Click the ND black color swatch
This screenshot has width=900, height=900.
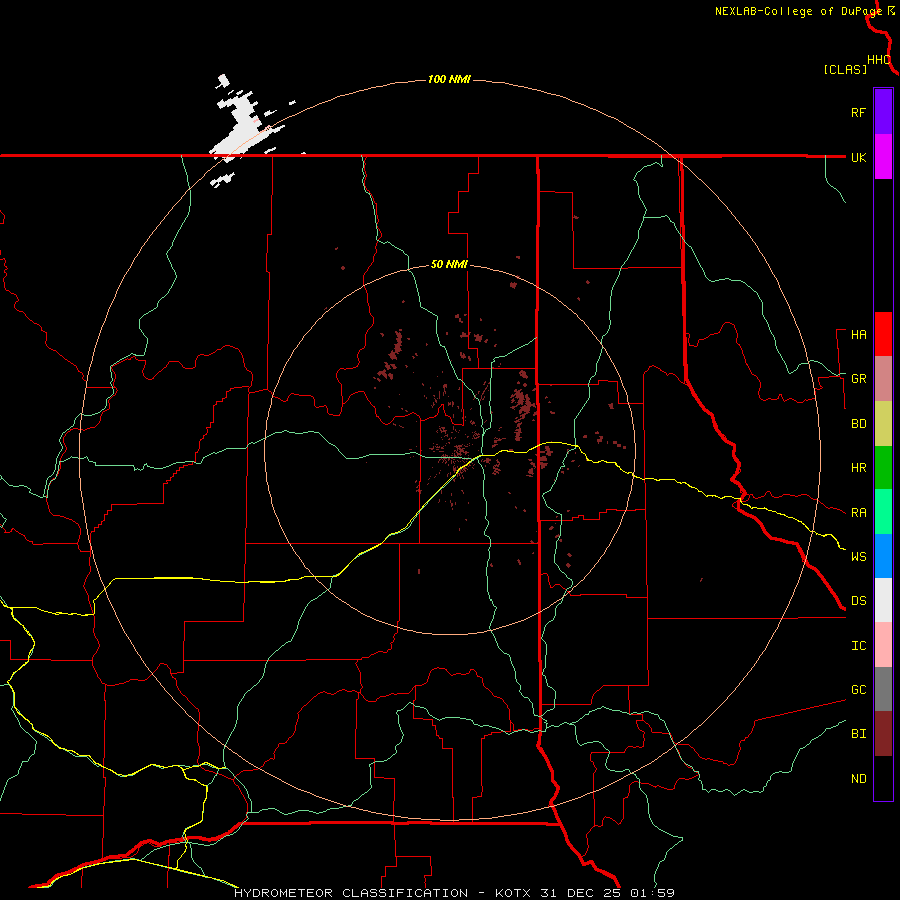coord(883,778)
